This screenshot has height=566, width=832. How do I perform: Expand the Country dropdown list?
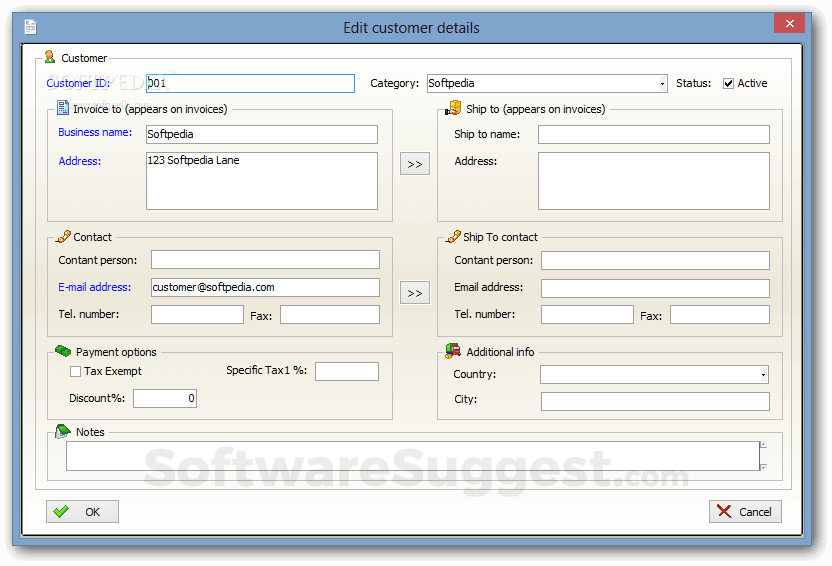point(764,375)
